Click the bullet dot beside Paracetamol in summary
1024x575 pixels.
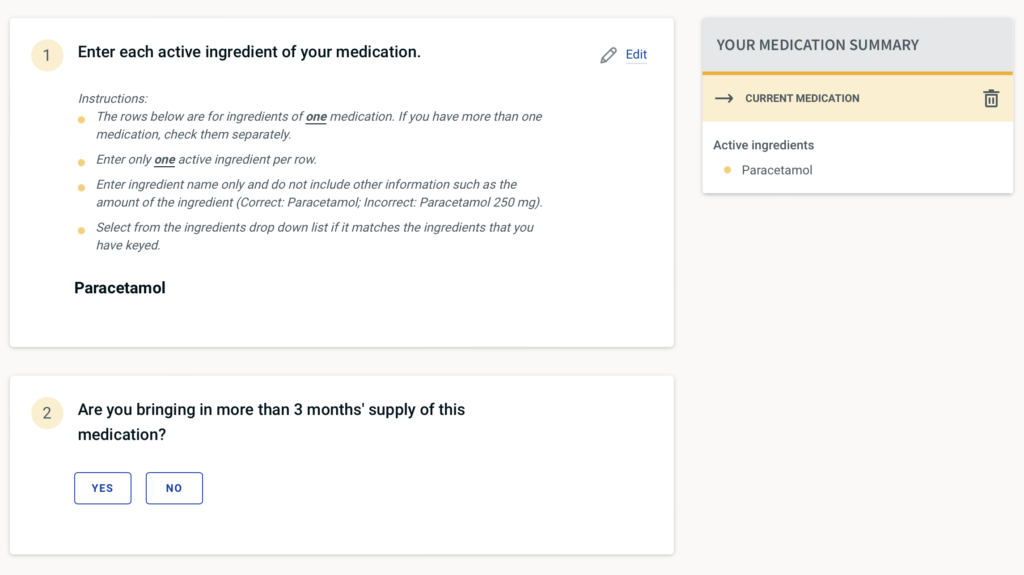(x=728, y=170)
